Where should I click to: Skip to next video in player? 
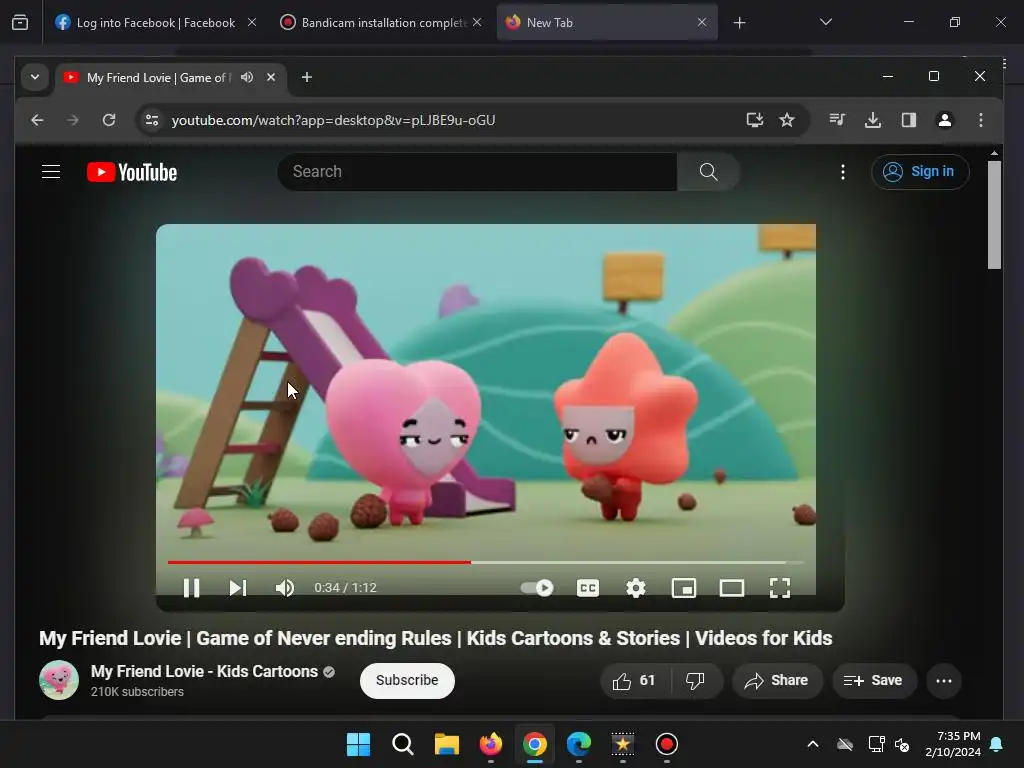(238, 588)
